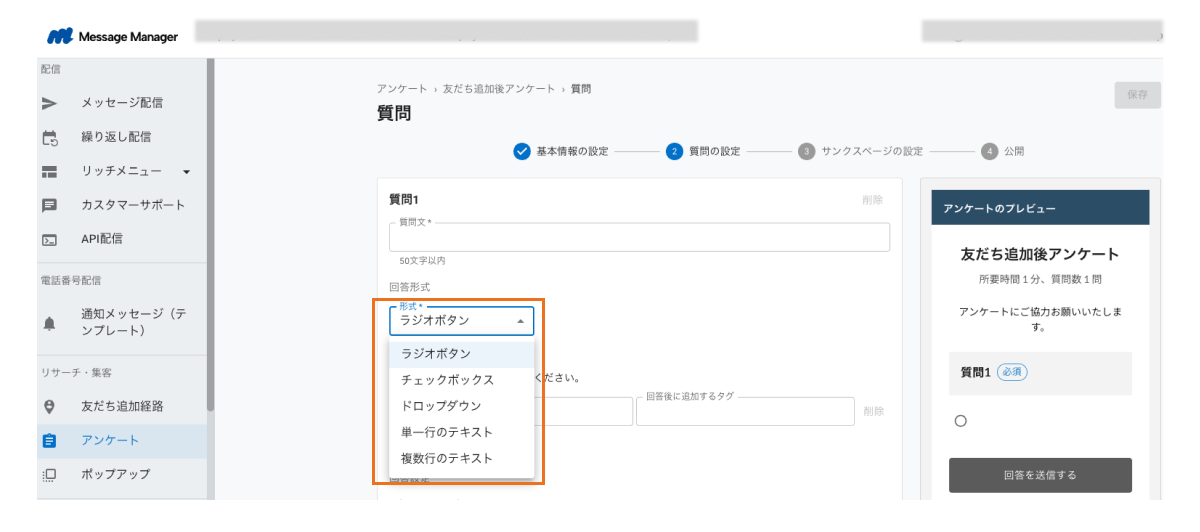
Task: Click the 保存 button
Action: click(x=1137, y=95)
